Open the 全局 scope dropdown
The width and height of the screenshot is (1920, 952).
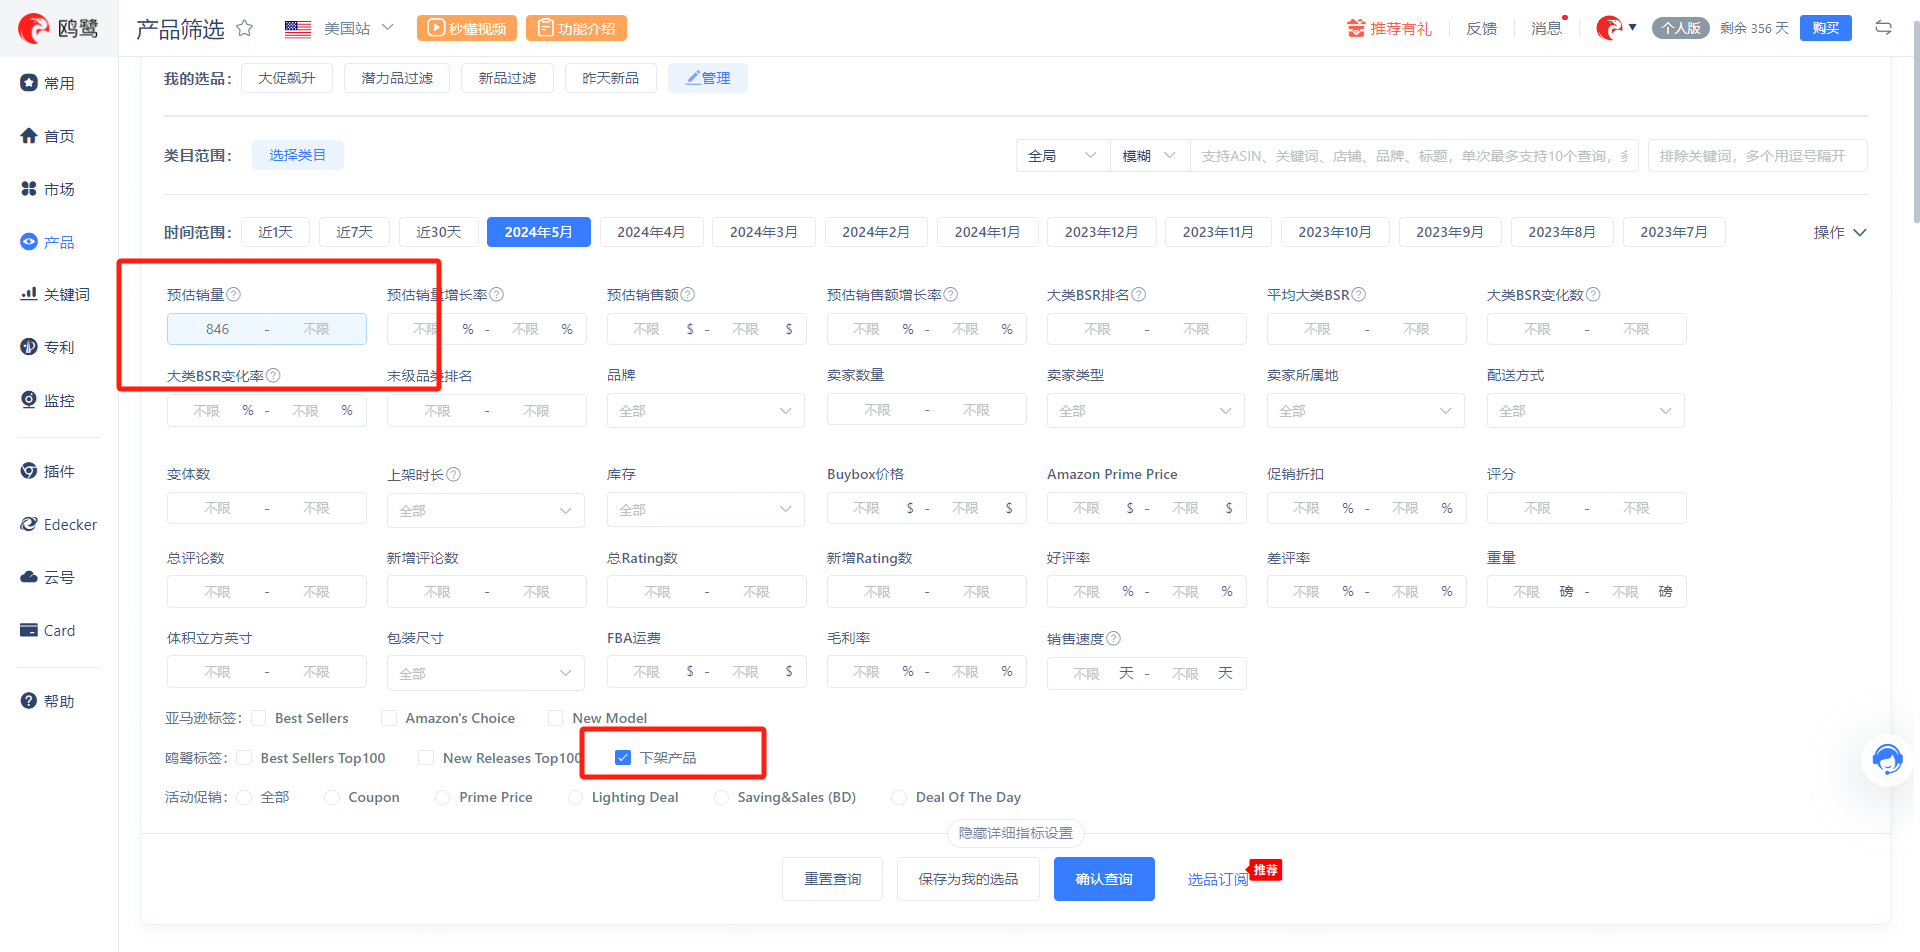click(1063, 155)
